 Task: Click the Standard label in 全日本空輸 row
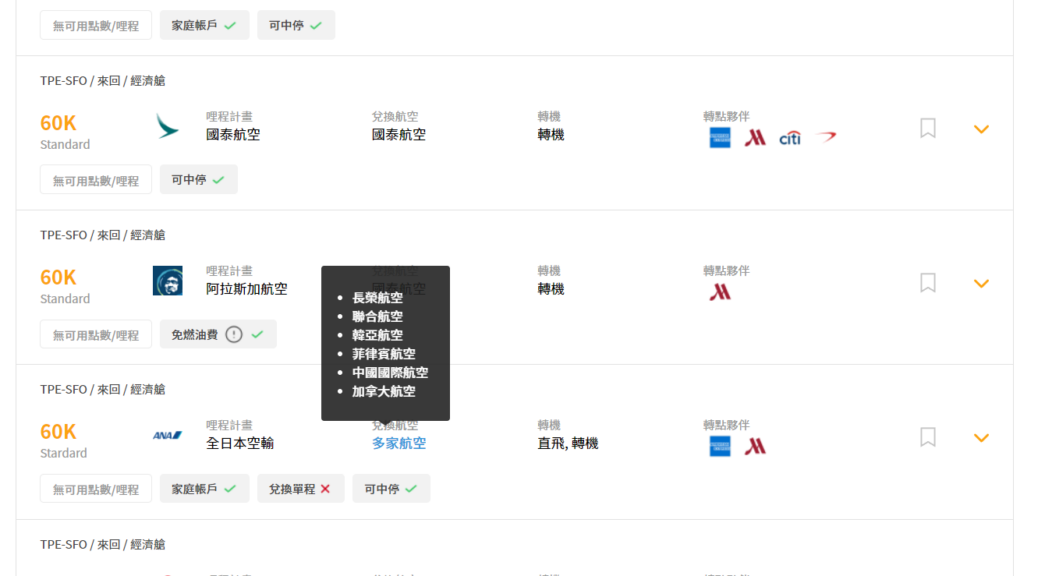pos(64,453)
